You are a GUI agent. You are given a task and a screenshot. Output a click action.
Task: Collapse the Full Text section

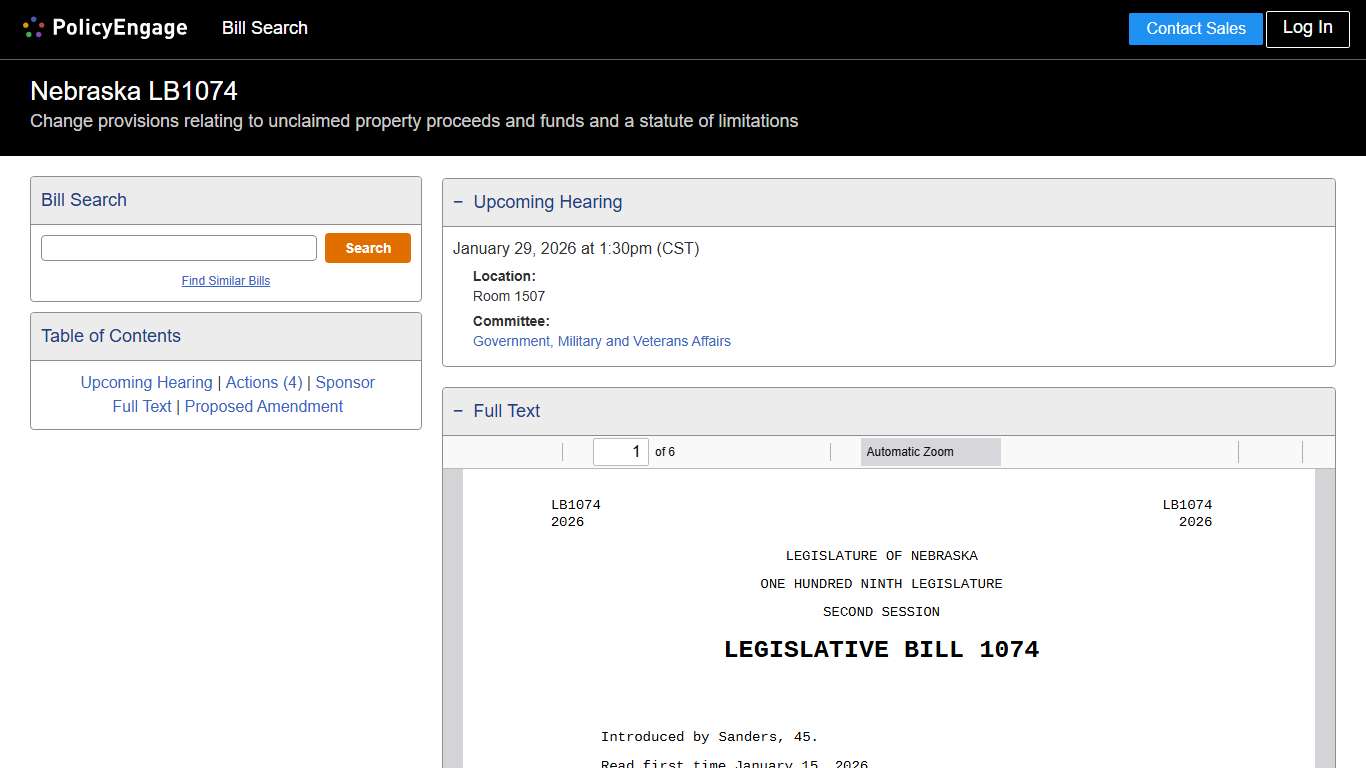tap(459, 411)
